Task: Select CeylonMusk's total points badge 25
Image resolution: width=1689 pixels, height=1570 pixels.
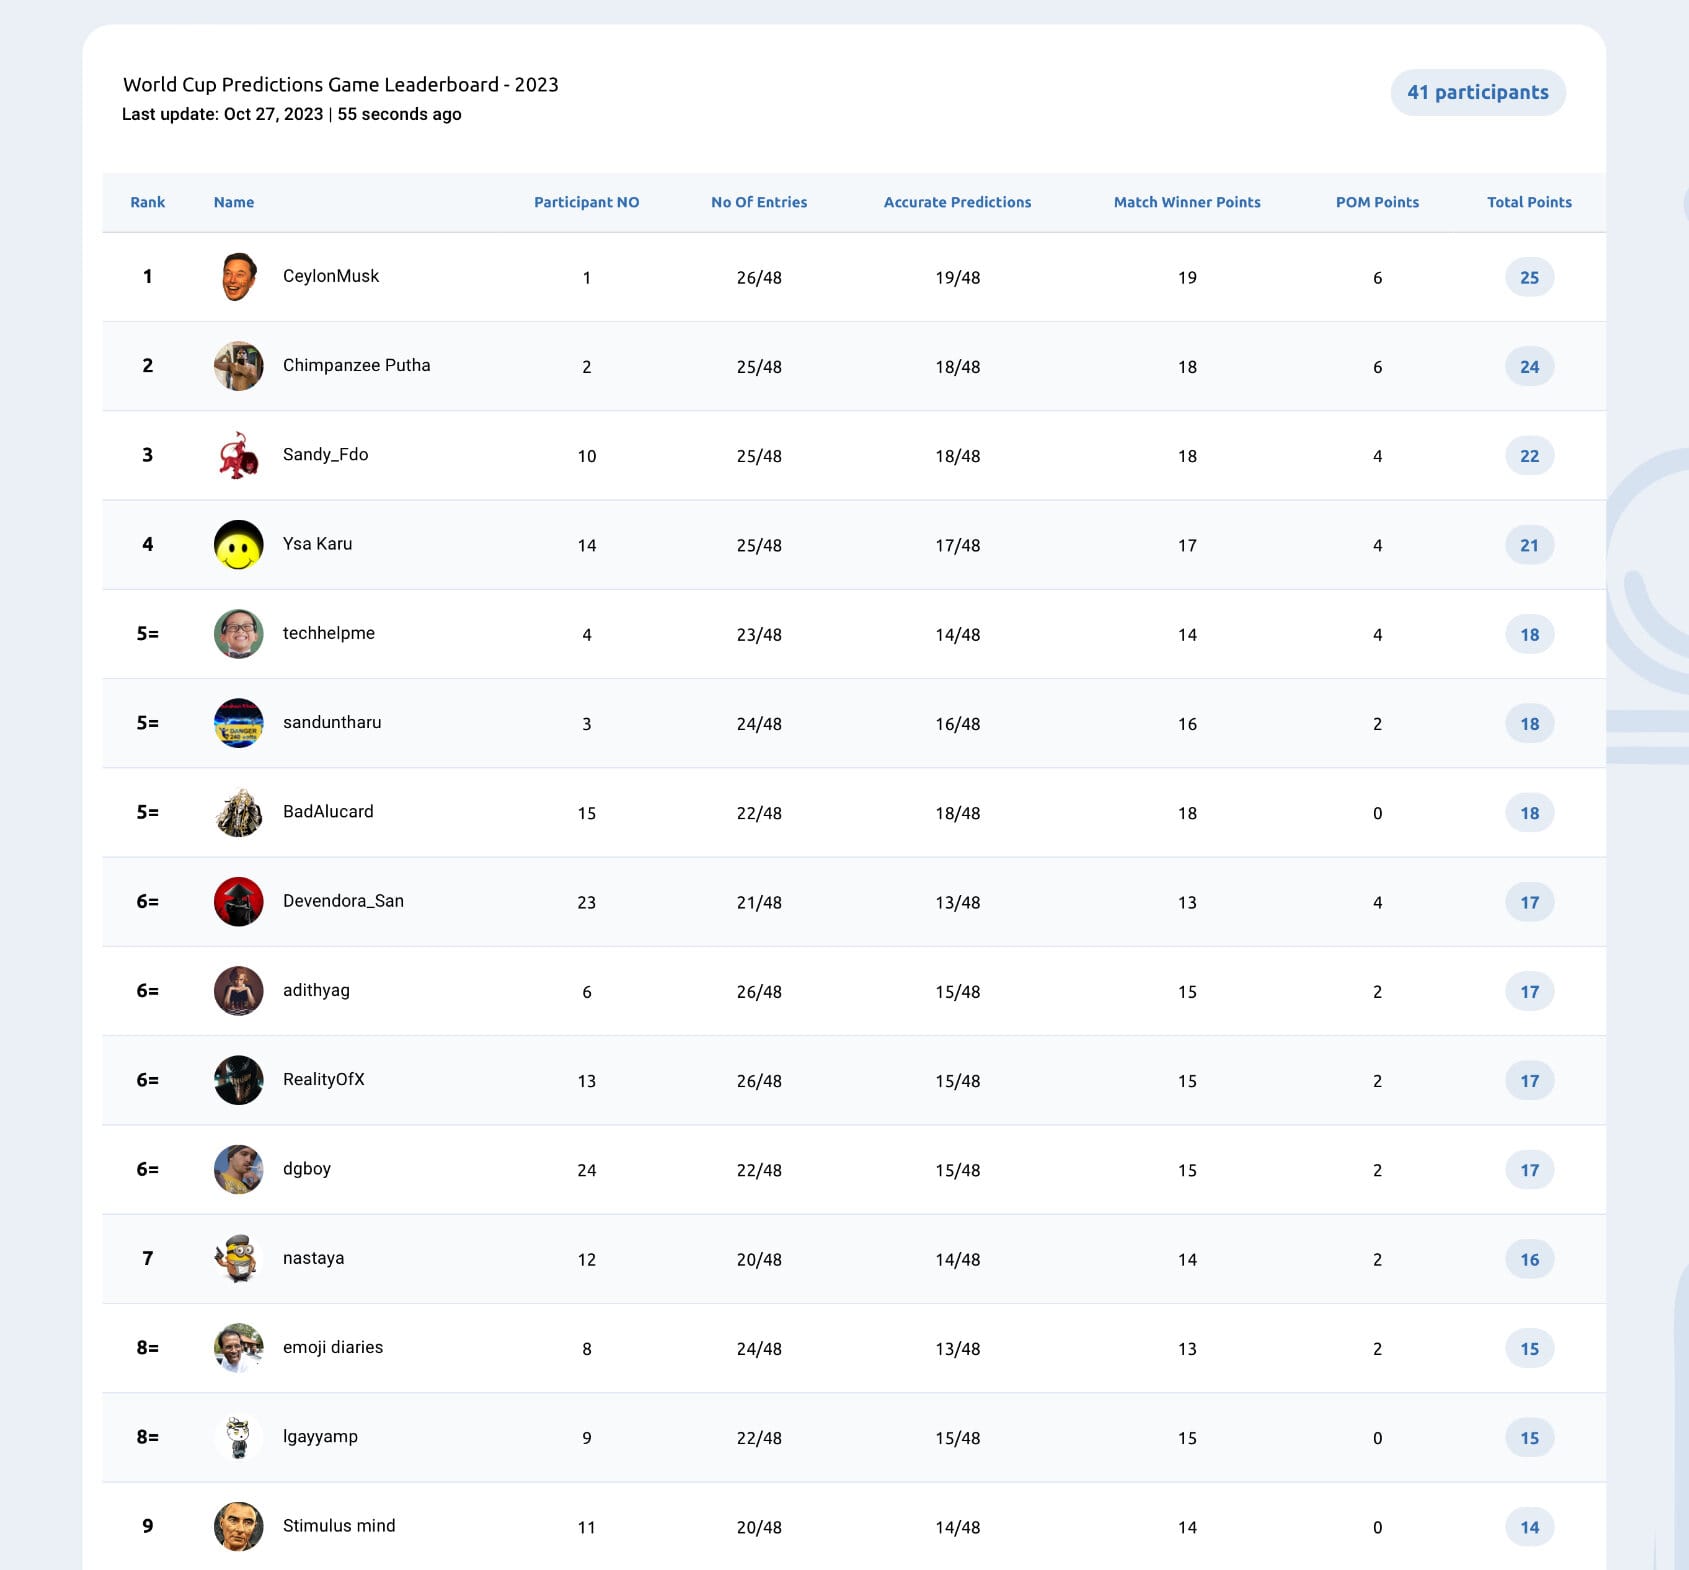Action: (1529, 277)
